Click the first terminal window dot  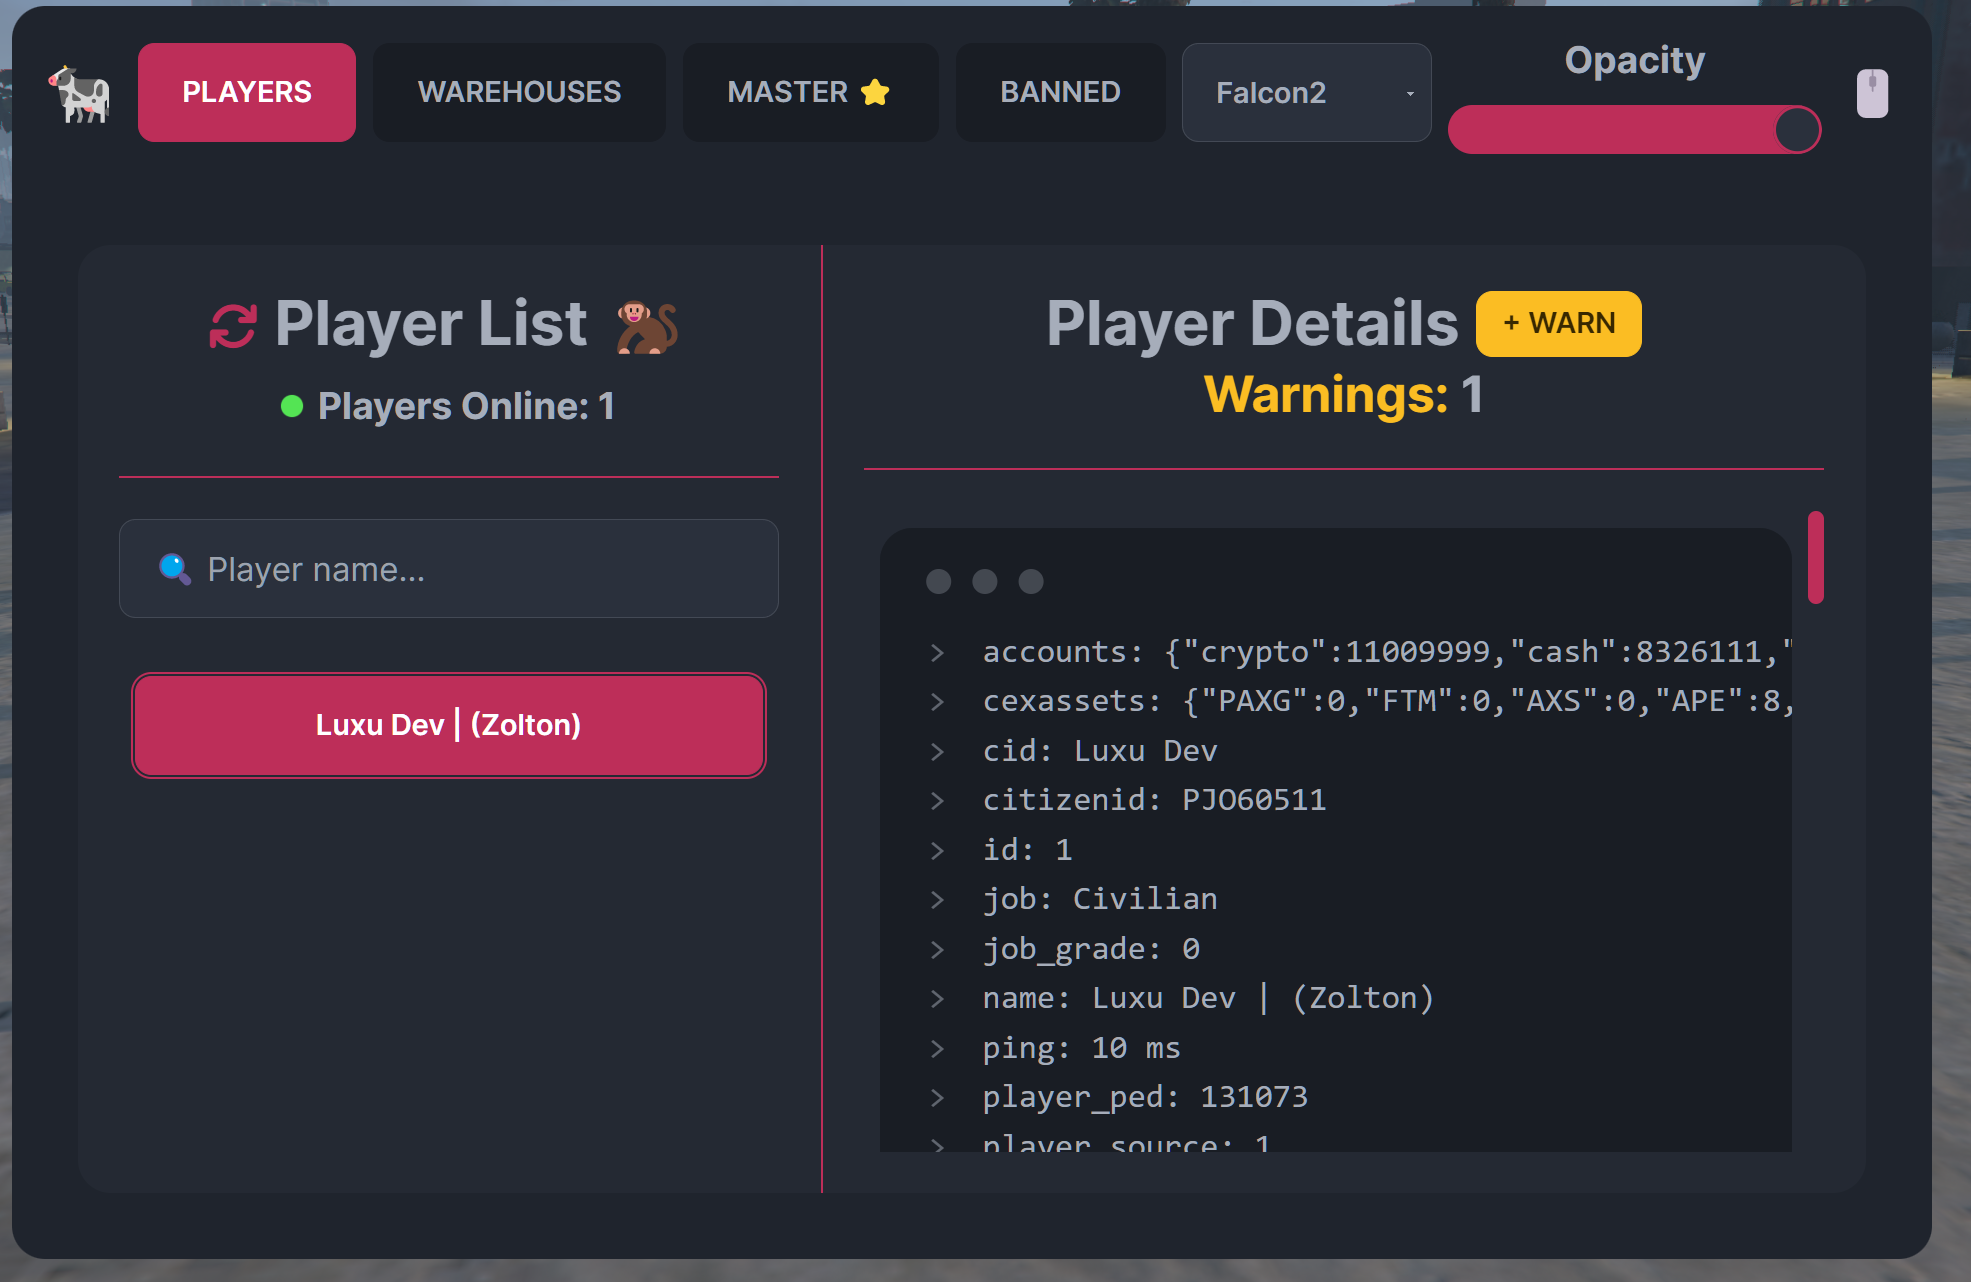[x=938, y=581]
